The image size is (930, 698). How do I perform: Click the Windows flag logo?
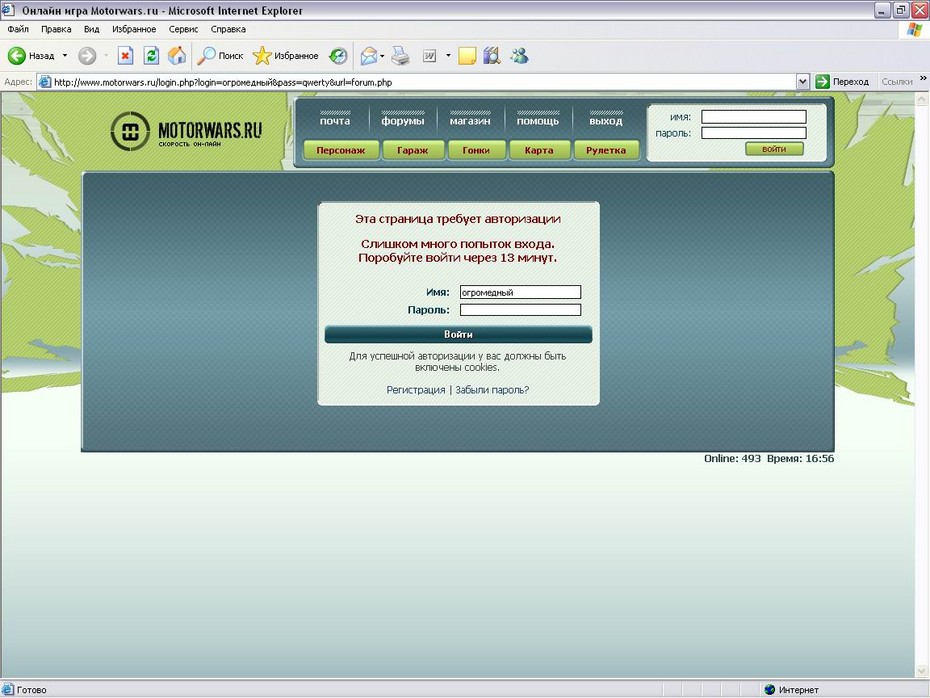(915, 29)
